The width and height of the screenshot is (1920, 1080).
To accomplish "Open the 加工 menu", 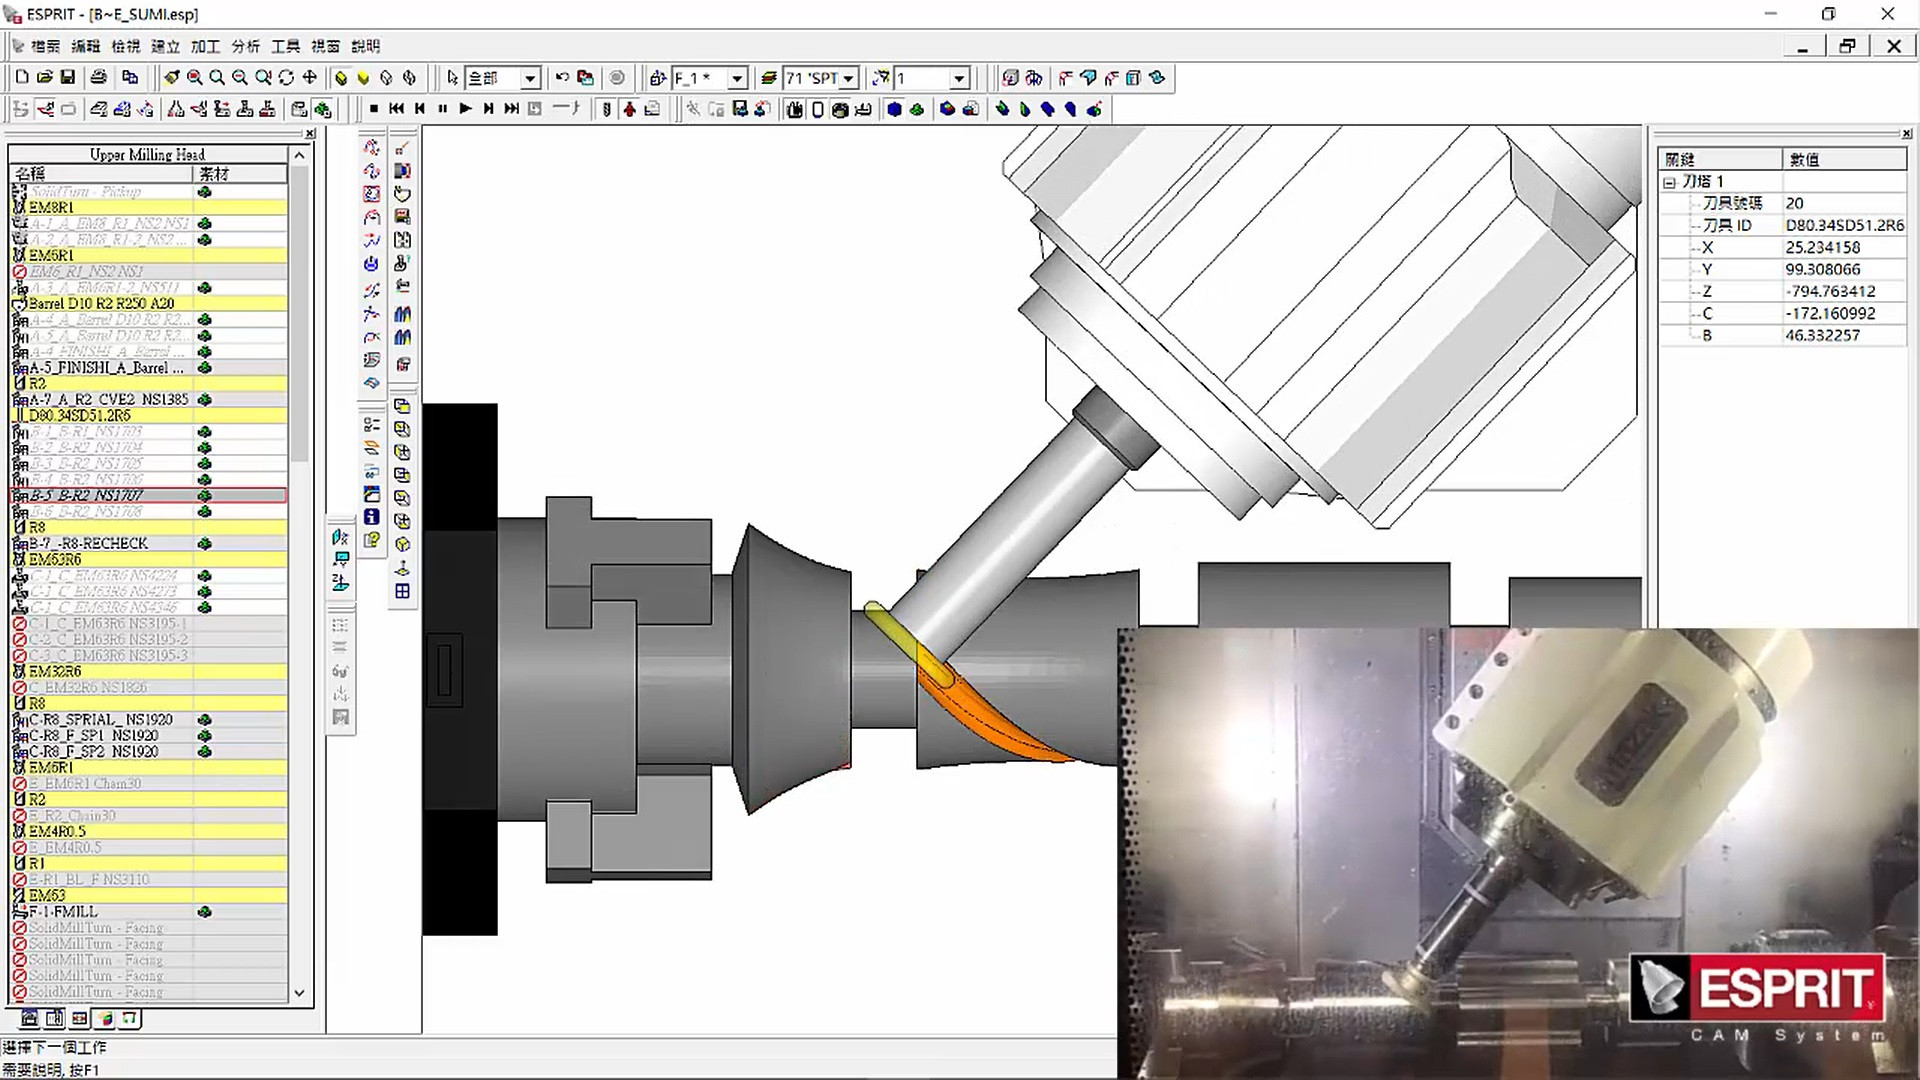I will pyautogui.click(x=205, y=46).
